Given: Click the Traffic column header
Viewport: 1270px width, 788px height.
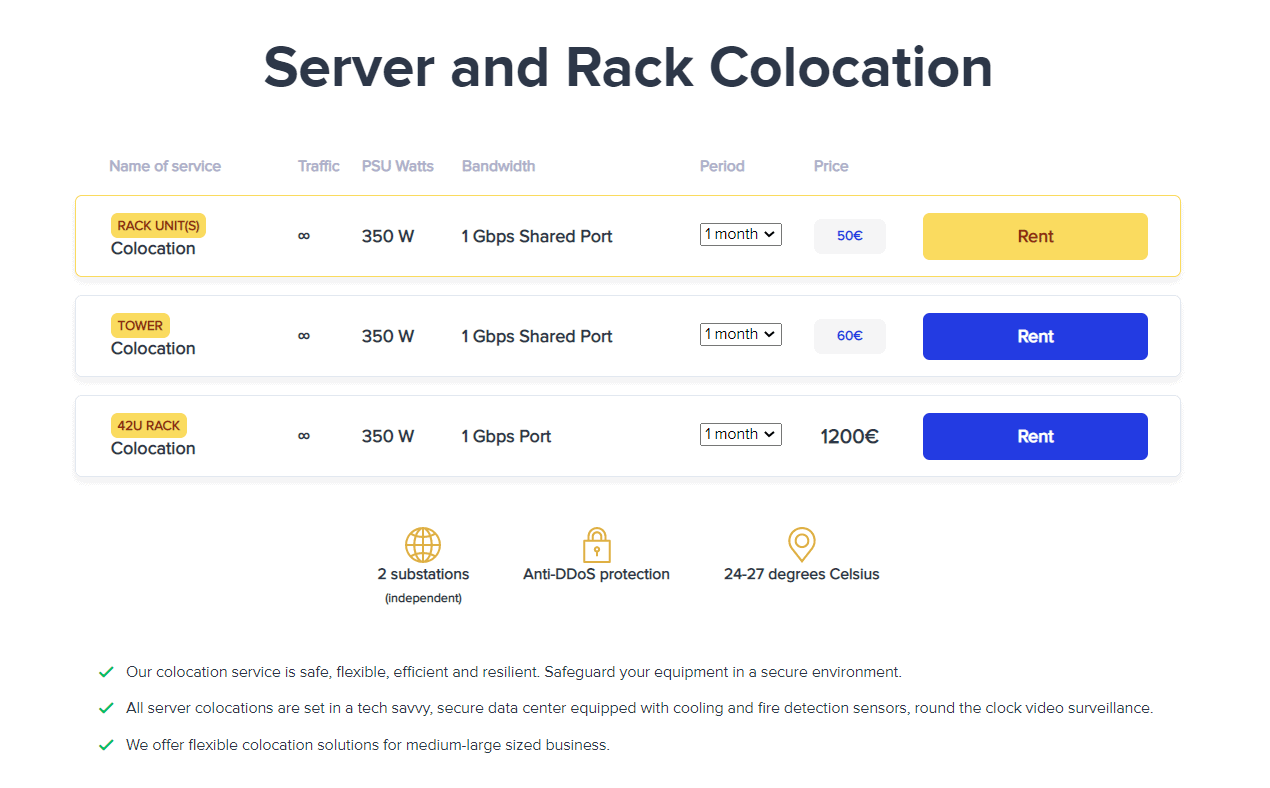Looking at the screenshot, I should point(319,166).
